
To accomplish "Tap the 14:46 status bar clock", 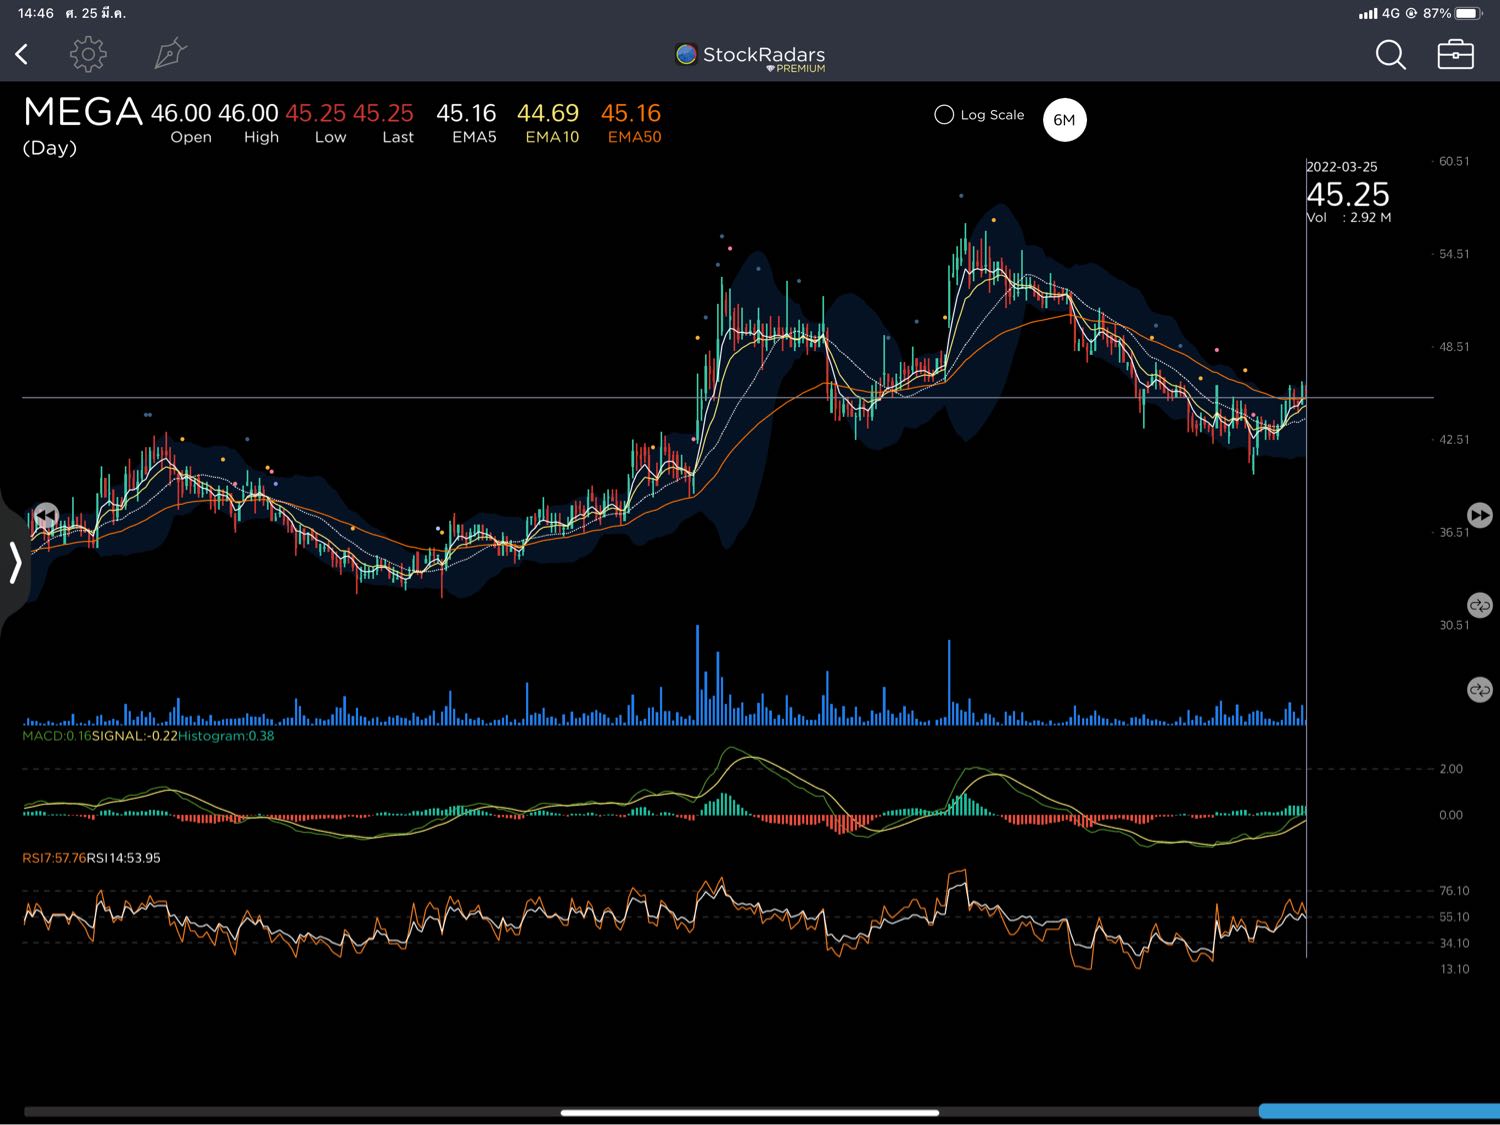I will click(36, 13).
